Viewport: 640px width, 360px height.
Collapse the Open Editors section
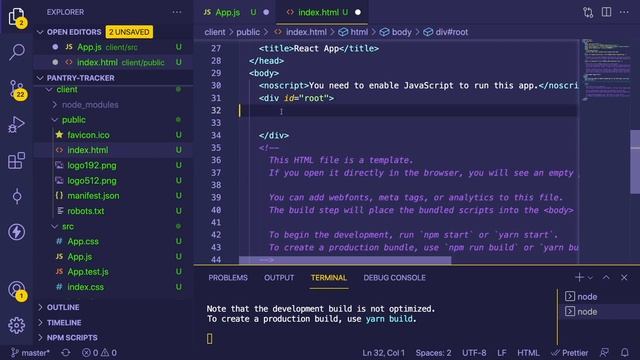40,32
